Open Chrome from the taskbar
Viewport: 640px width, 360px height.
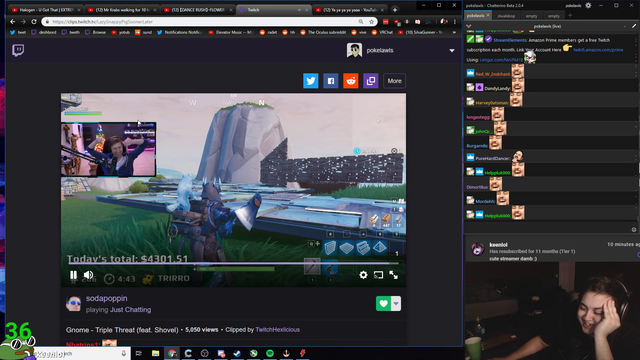coord(172,353)
